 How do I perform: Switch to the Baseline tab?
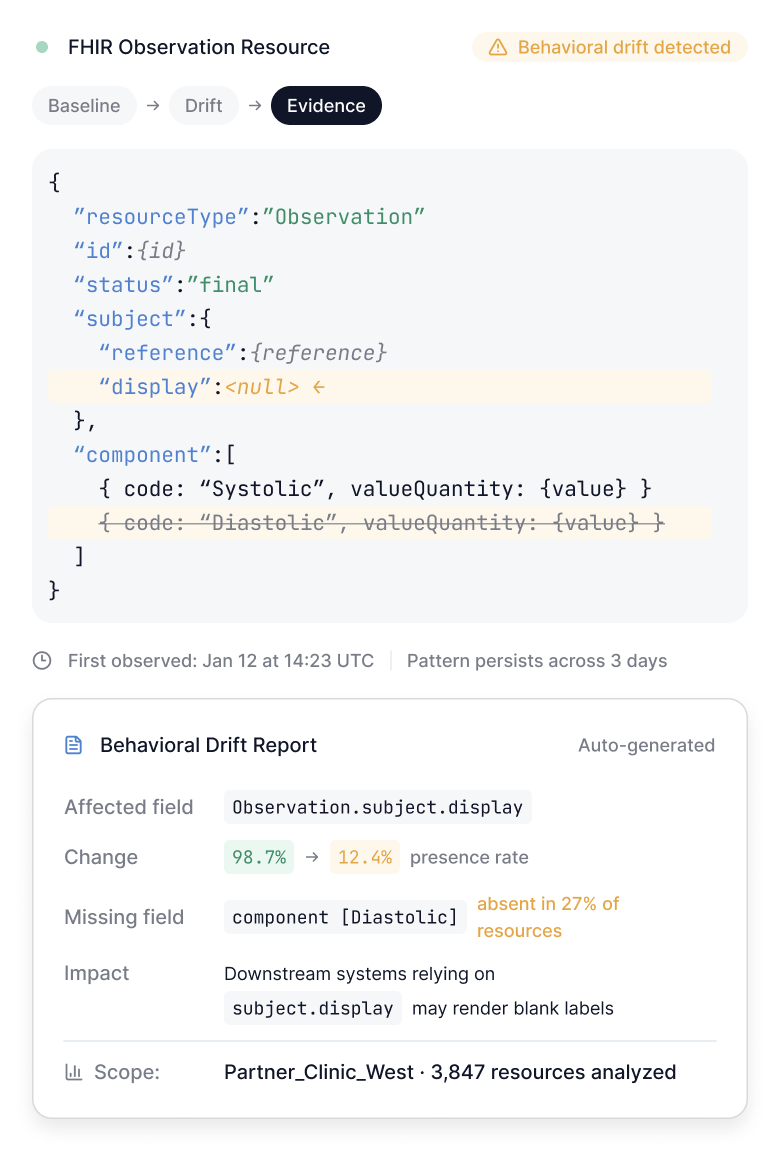coord(84,106)
